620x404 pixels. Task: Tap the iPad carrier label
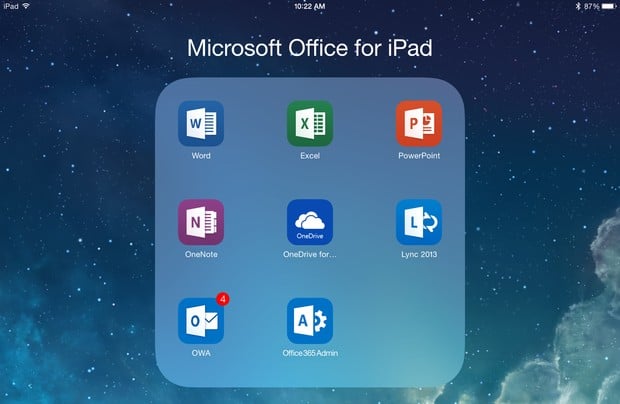11,6
